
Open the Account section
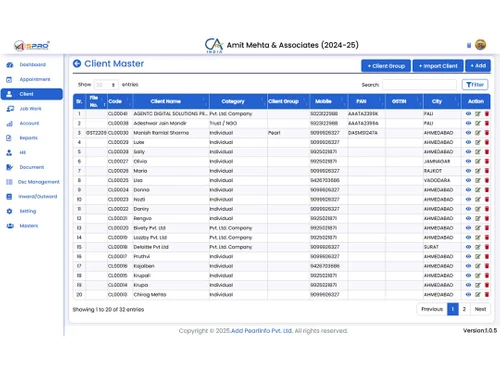(x=32, y=123)
